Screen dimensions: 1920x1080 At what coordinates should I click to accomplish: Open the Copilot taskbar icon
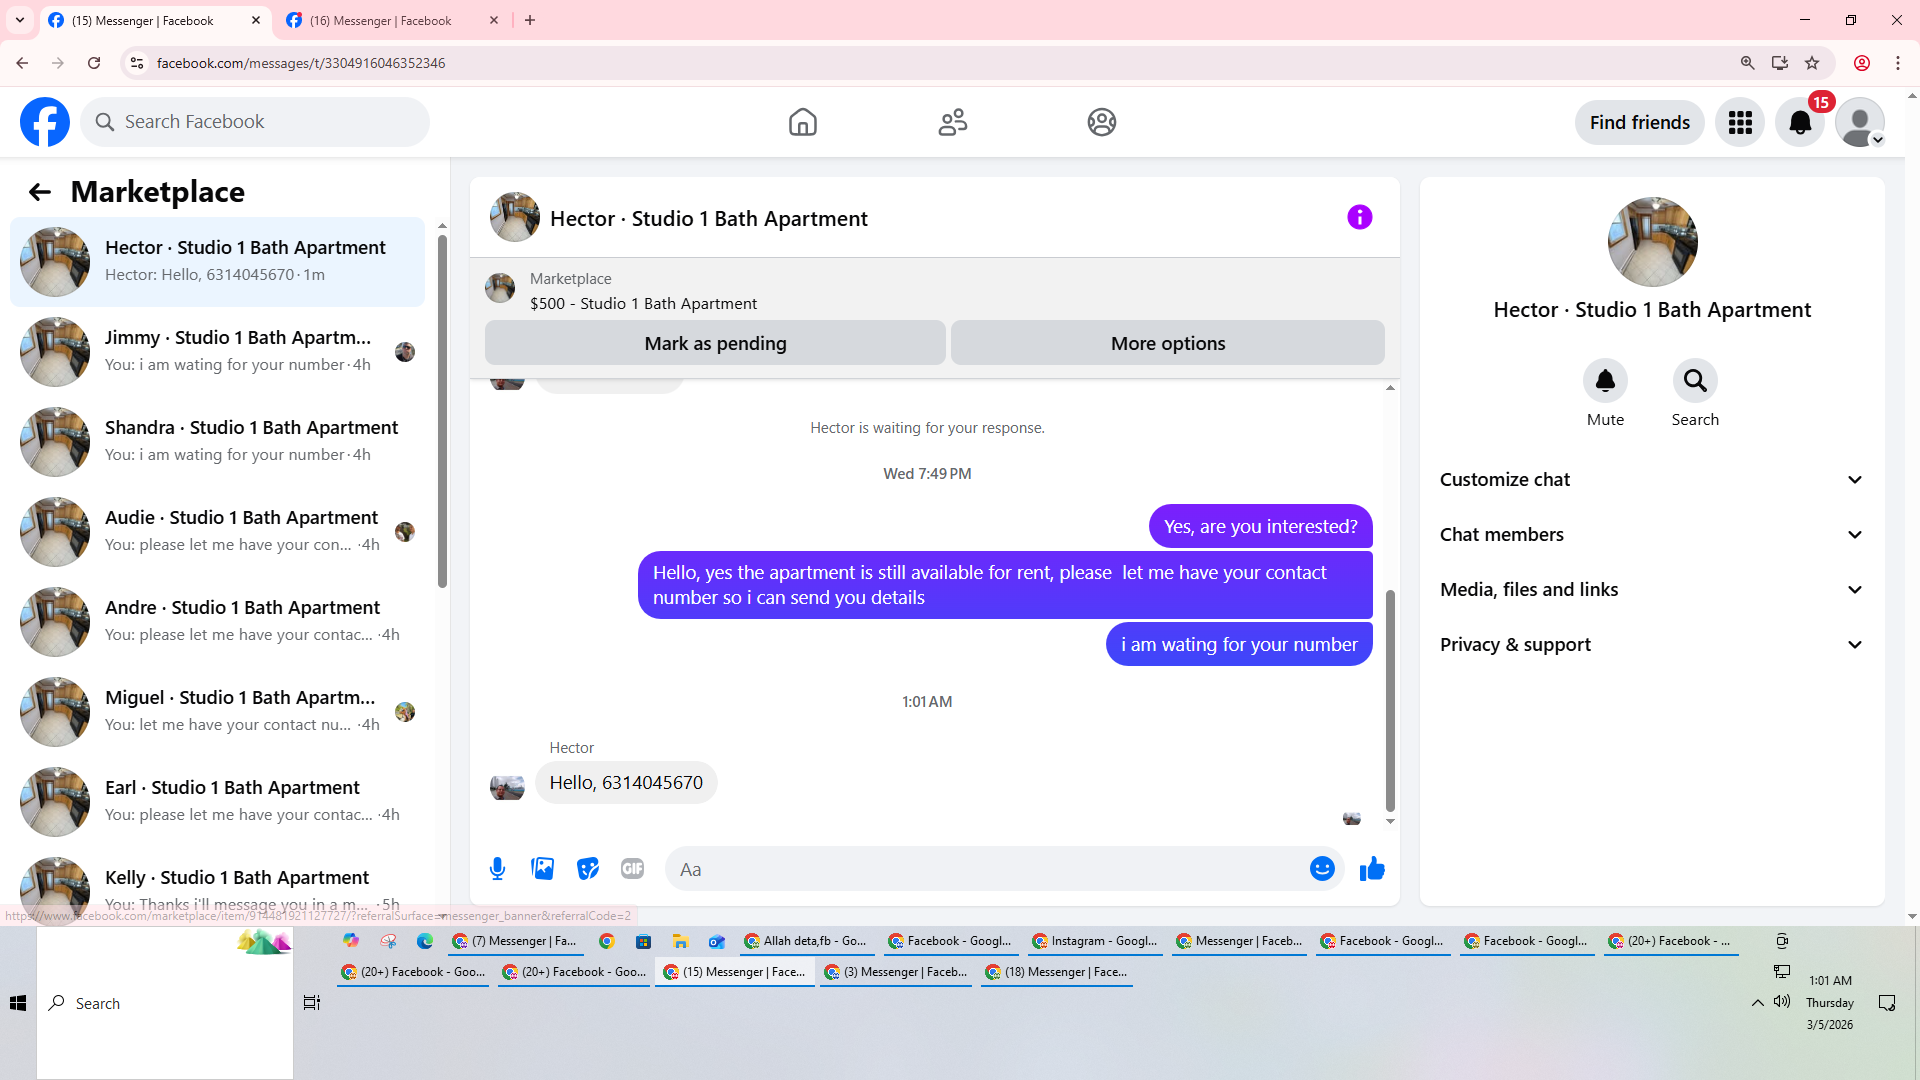351,941
